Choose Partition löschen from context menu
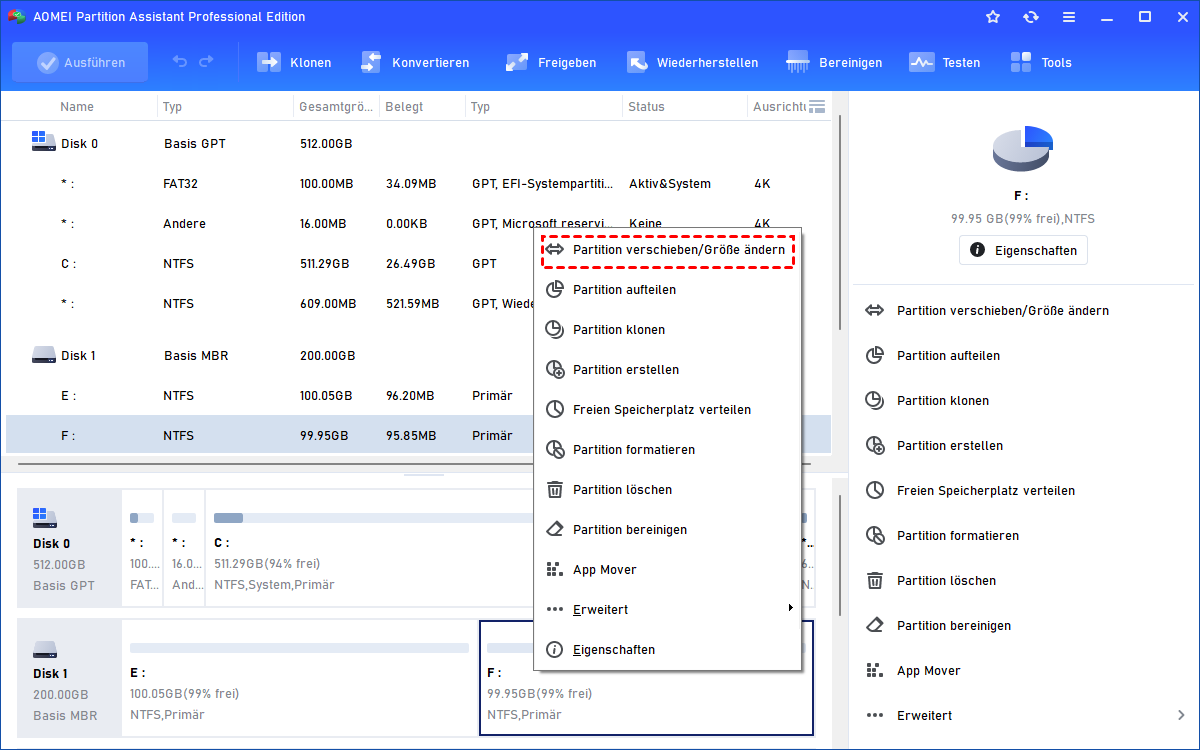The width and height of the screenshot is (1200, 750). (x=621, y=490)
